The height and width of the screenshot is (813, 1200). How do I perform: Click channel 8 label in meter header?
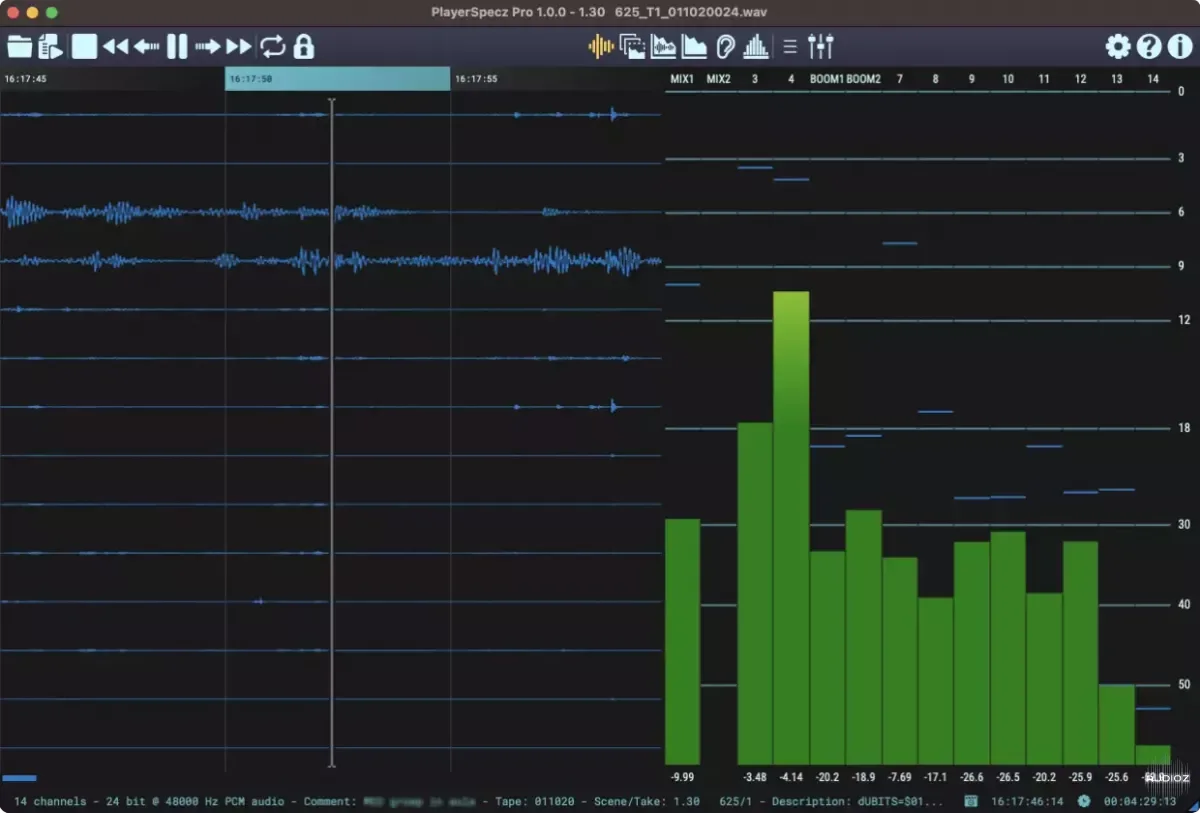pyautogui.click(x=936, y=78)
